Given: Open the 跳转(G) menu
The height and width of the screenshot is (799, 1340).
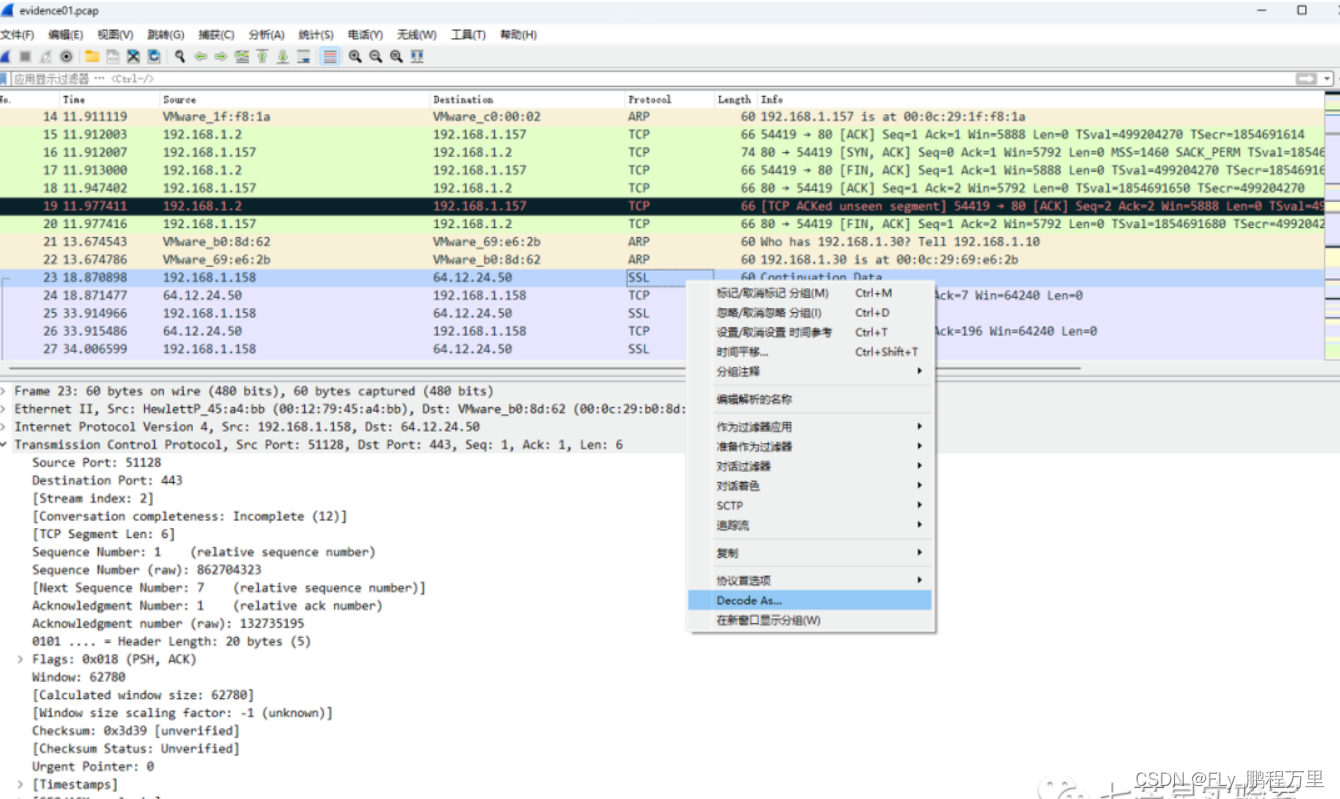Looking at the screenshot, I should click(x=166, y=35).
